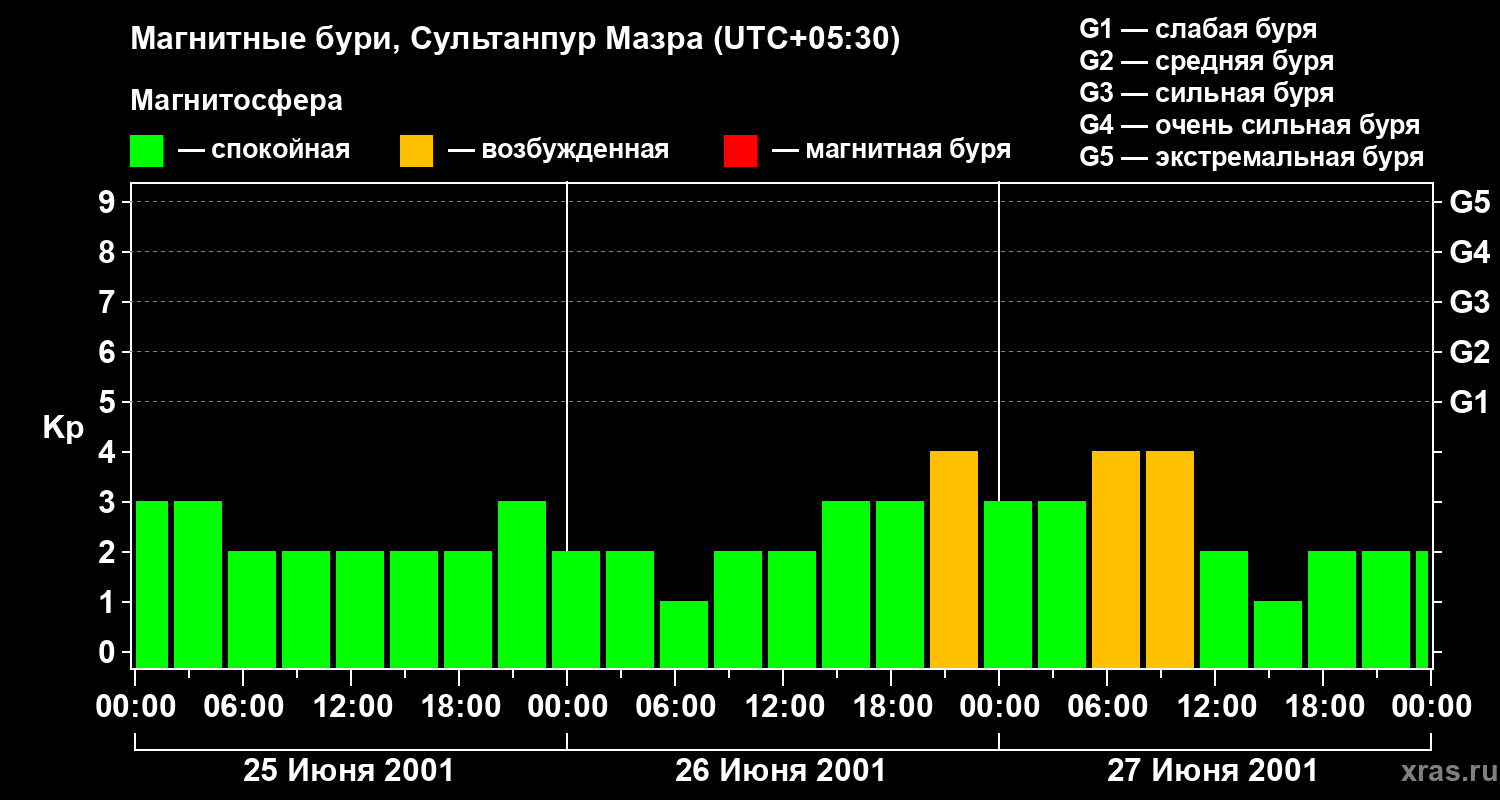
Task: Click the G4 label on the right axis
Action: (x=1469, y=252)
